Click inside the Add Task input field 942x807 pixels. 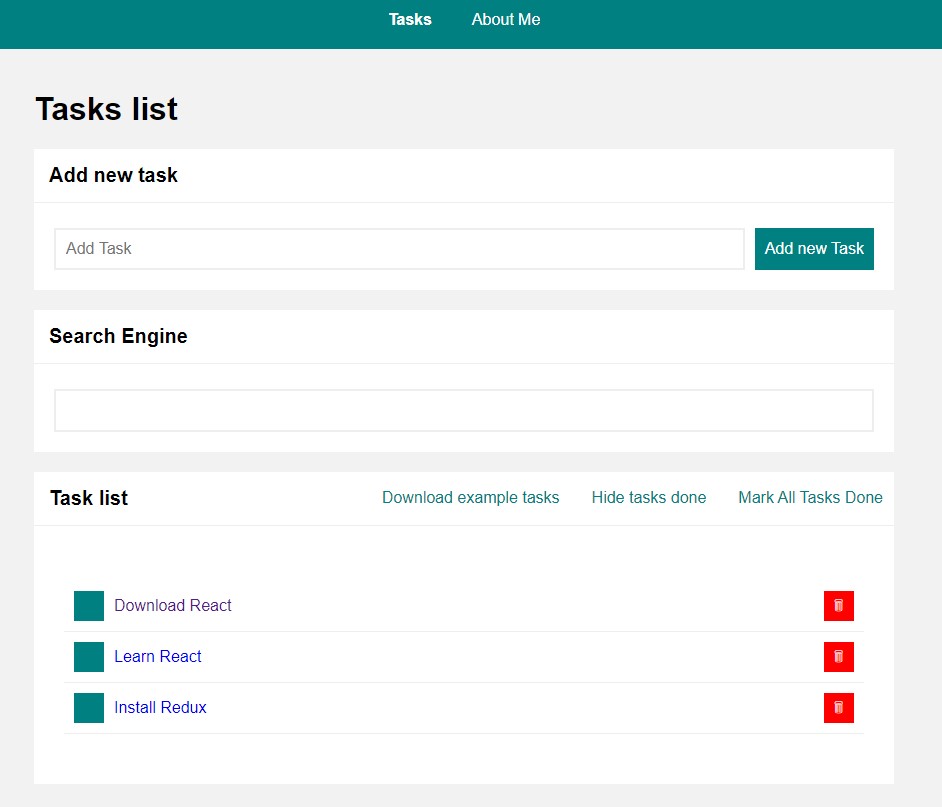399,248
